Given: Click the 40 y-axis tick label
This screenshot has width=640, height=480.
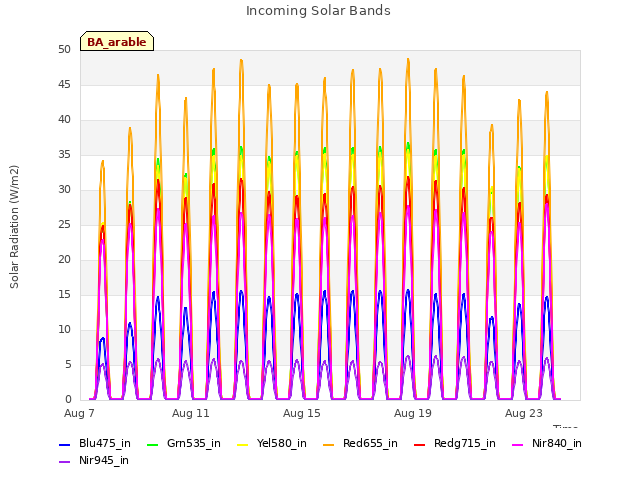Looking at the screenshot, I should pos(64,120).
